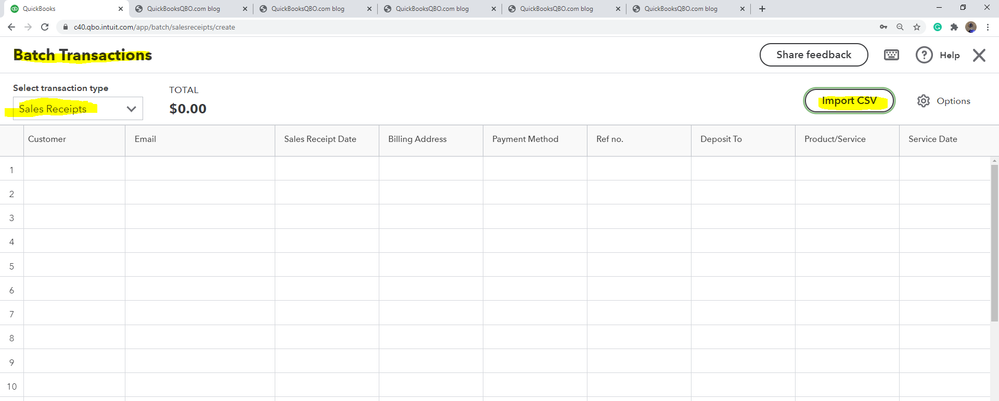Screen dimensions: 999x401
Task: Select the Email column header
Action: (x=200, y=139)
